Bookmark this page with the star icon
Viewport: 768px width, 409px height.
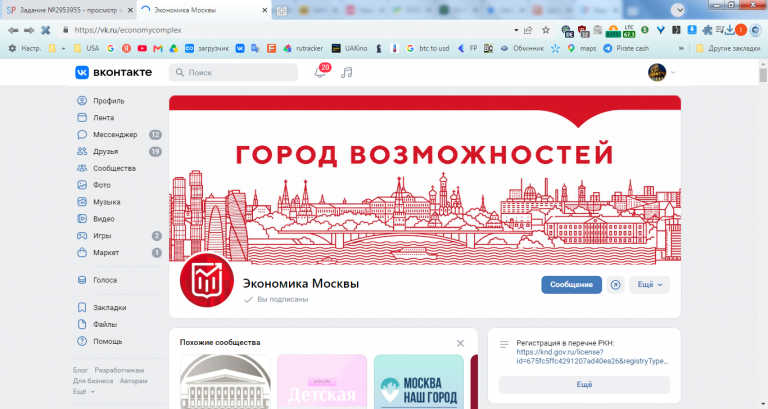coord(546,30)
